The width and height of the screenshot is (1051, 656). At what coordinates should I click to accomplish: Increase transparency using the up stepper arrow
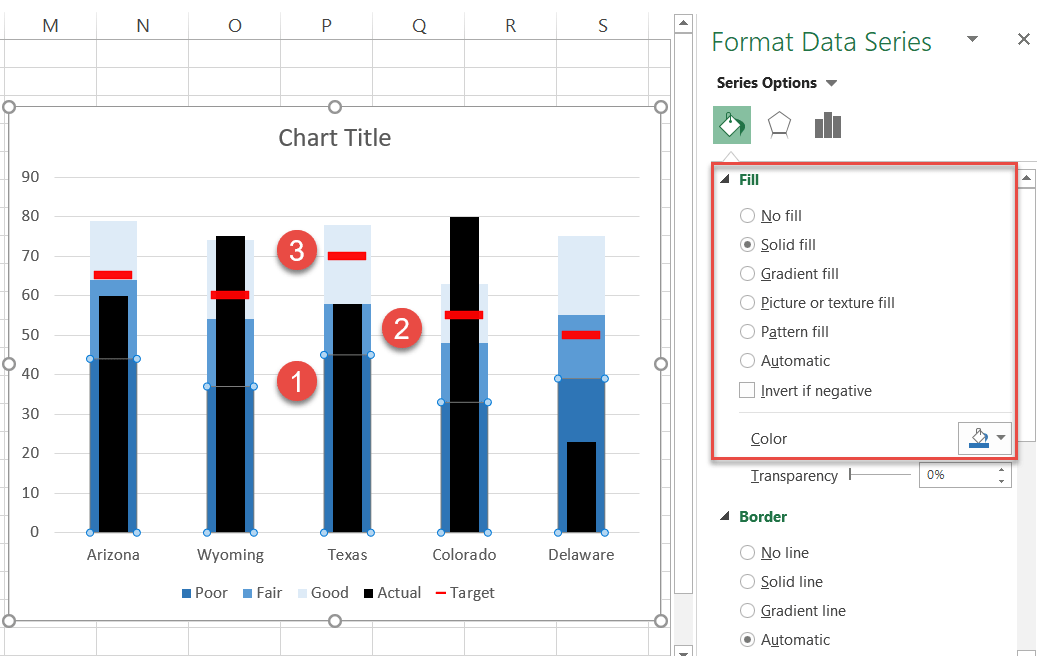(x=1003, y=470)
